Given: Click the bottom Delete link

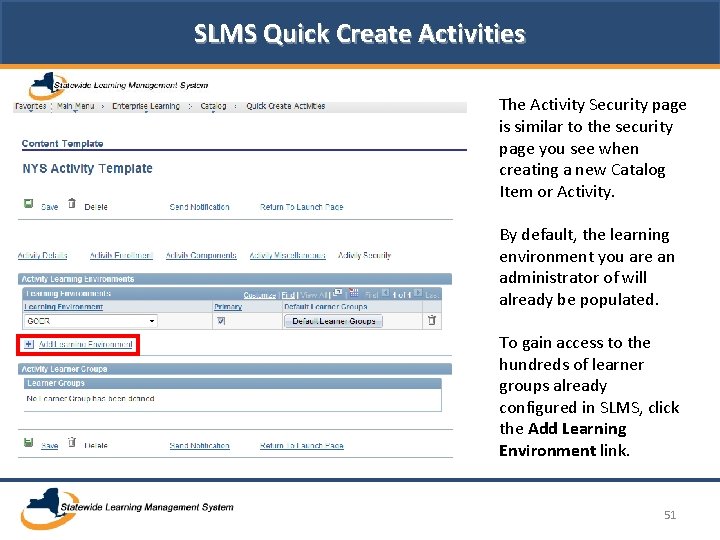Looking at the screenshot, I should 96,445.
